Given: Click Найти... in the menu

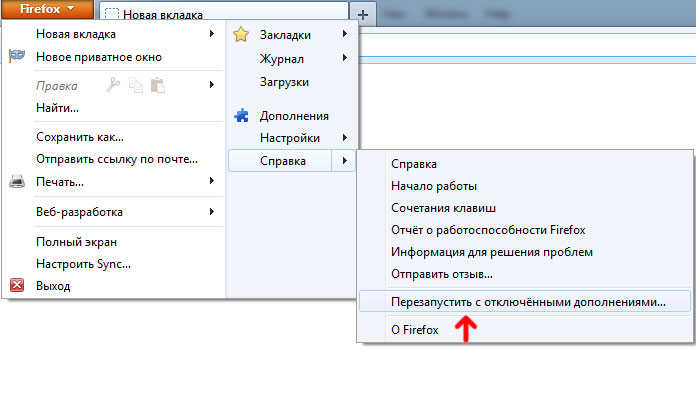Looking at the screenshot, I should pyautogui.click(x=57, y=107).
